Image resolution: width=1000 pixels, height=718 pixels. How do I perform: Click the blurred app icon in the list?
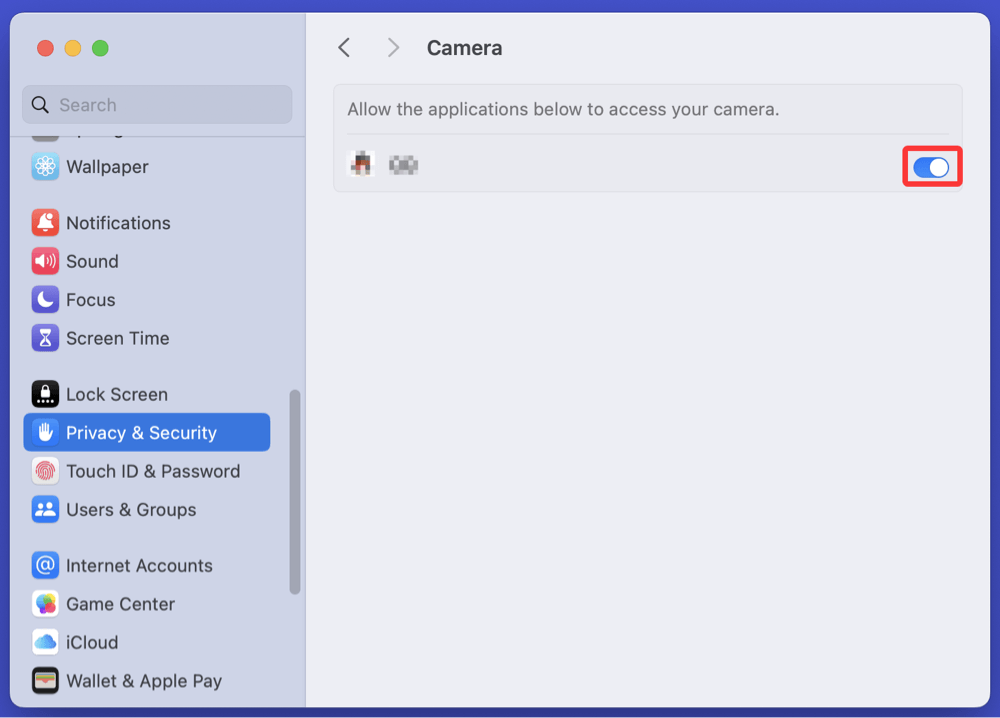[361, 165]
